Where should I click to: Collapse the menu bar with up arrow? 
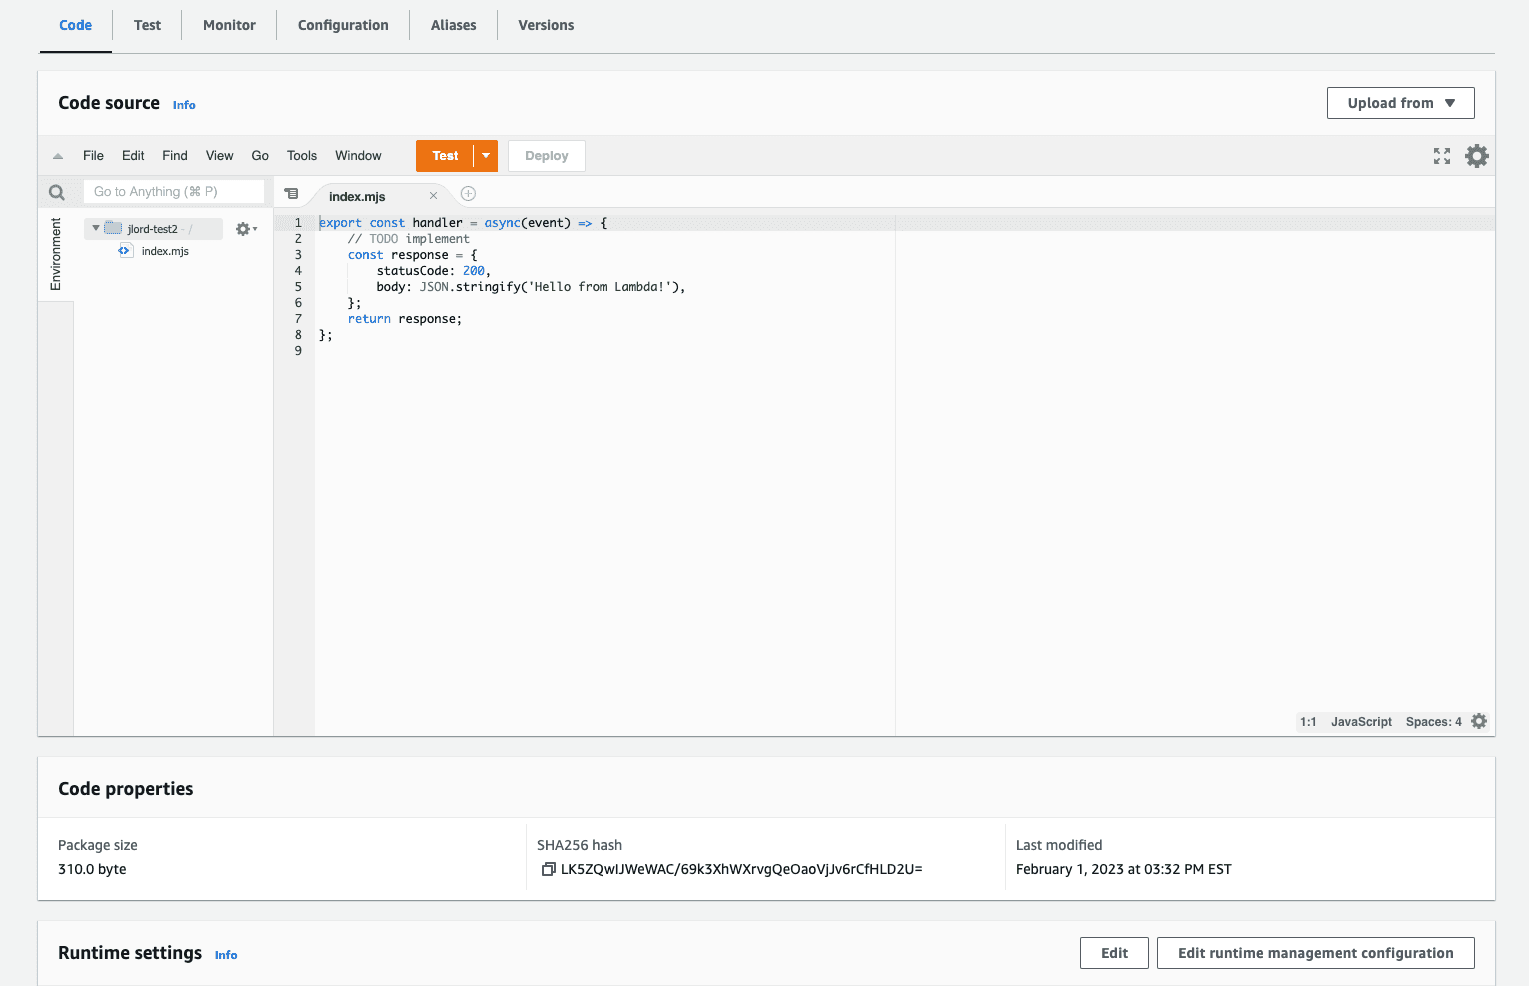pyautogui.click(x=58, y=156)
